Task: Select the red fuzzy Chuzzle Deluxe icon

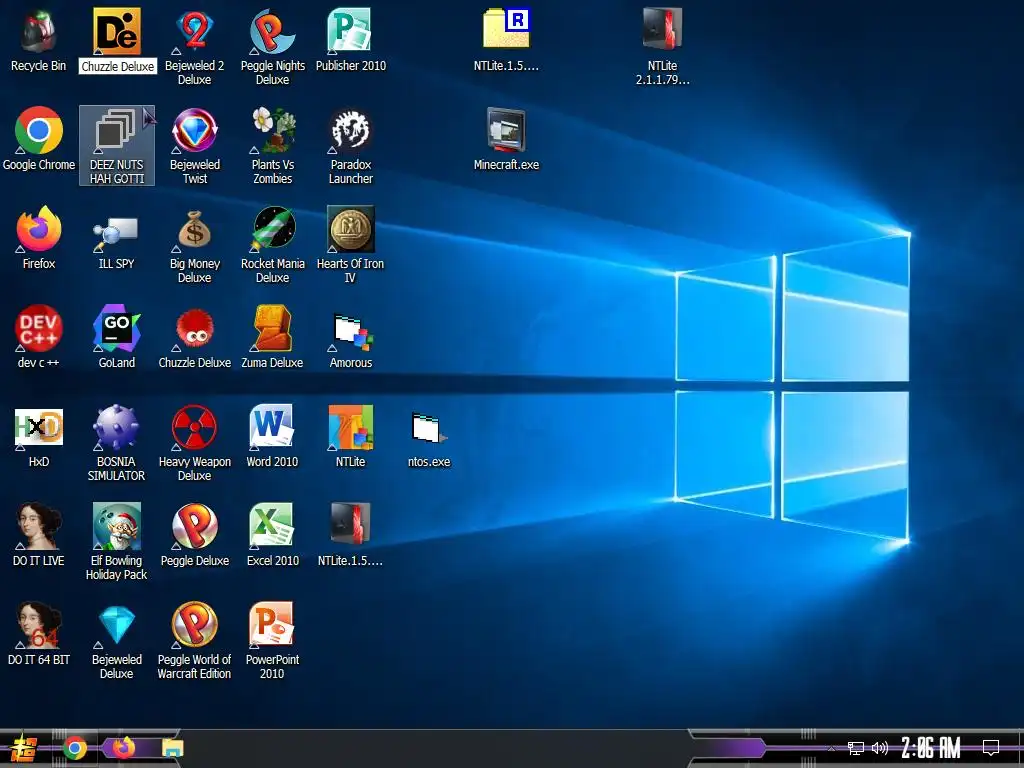Action: click(195, 336)
